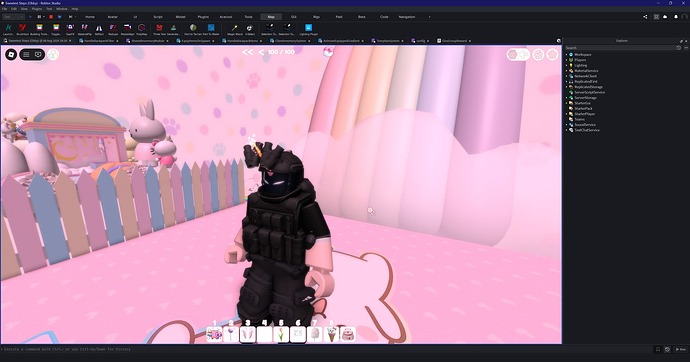Open the in-game chat icon

[x=38, y=55]
